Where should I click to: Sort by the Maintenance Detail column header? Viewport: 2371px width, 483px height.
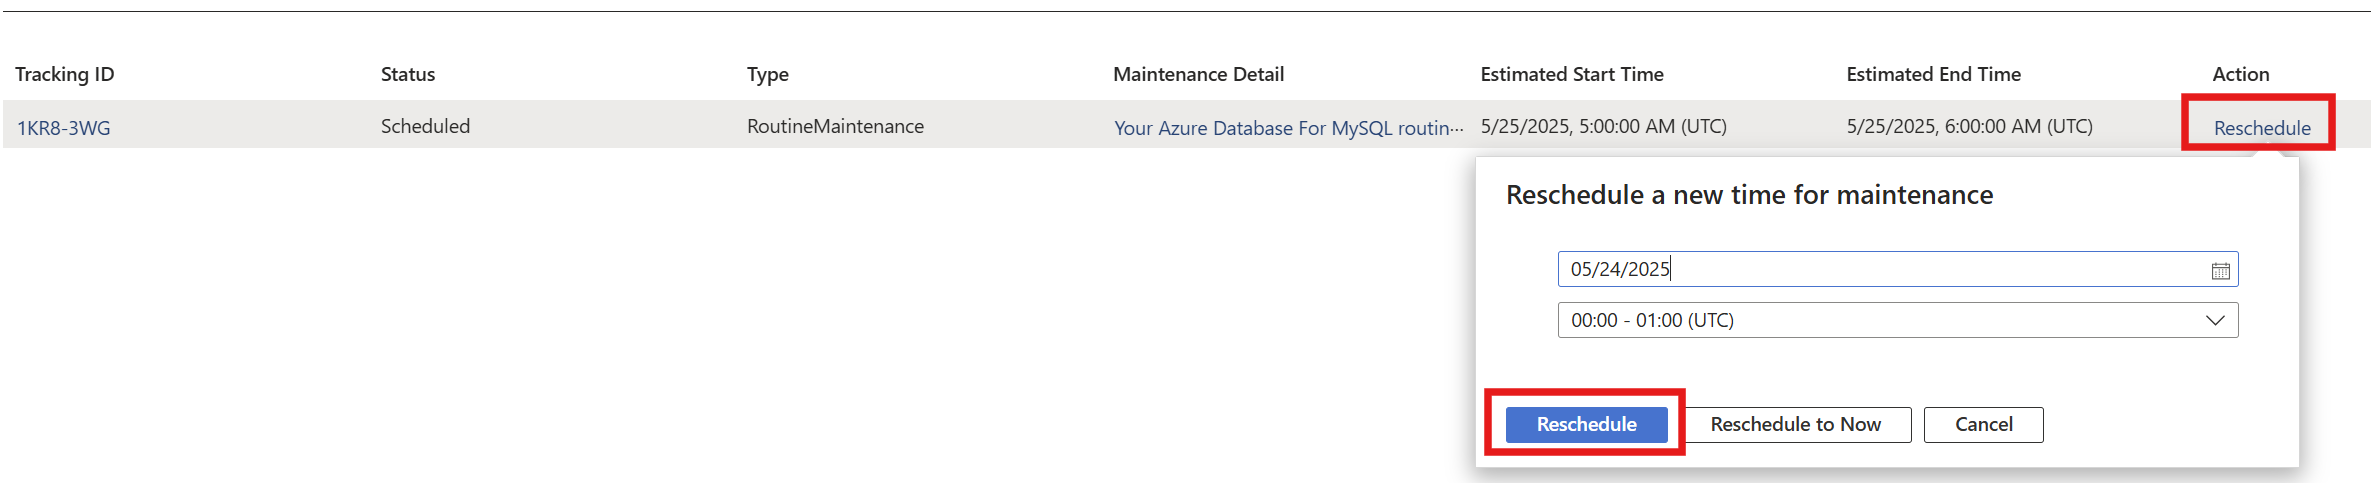pos(1199,74)
